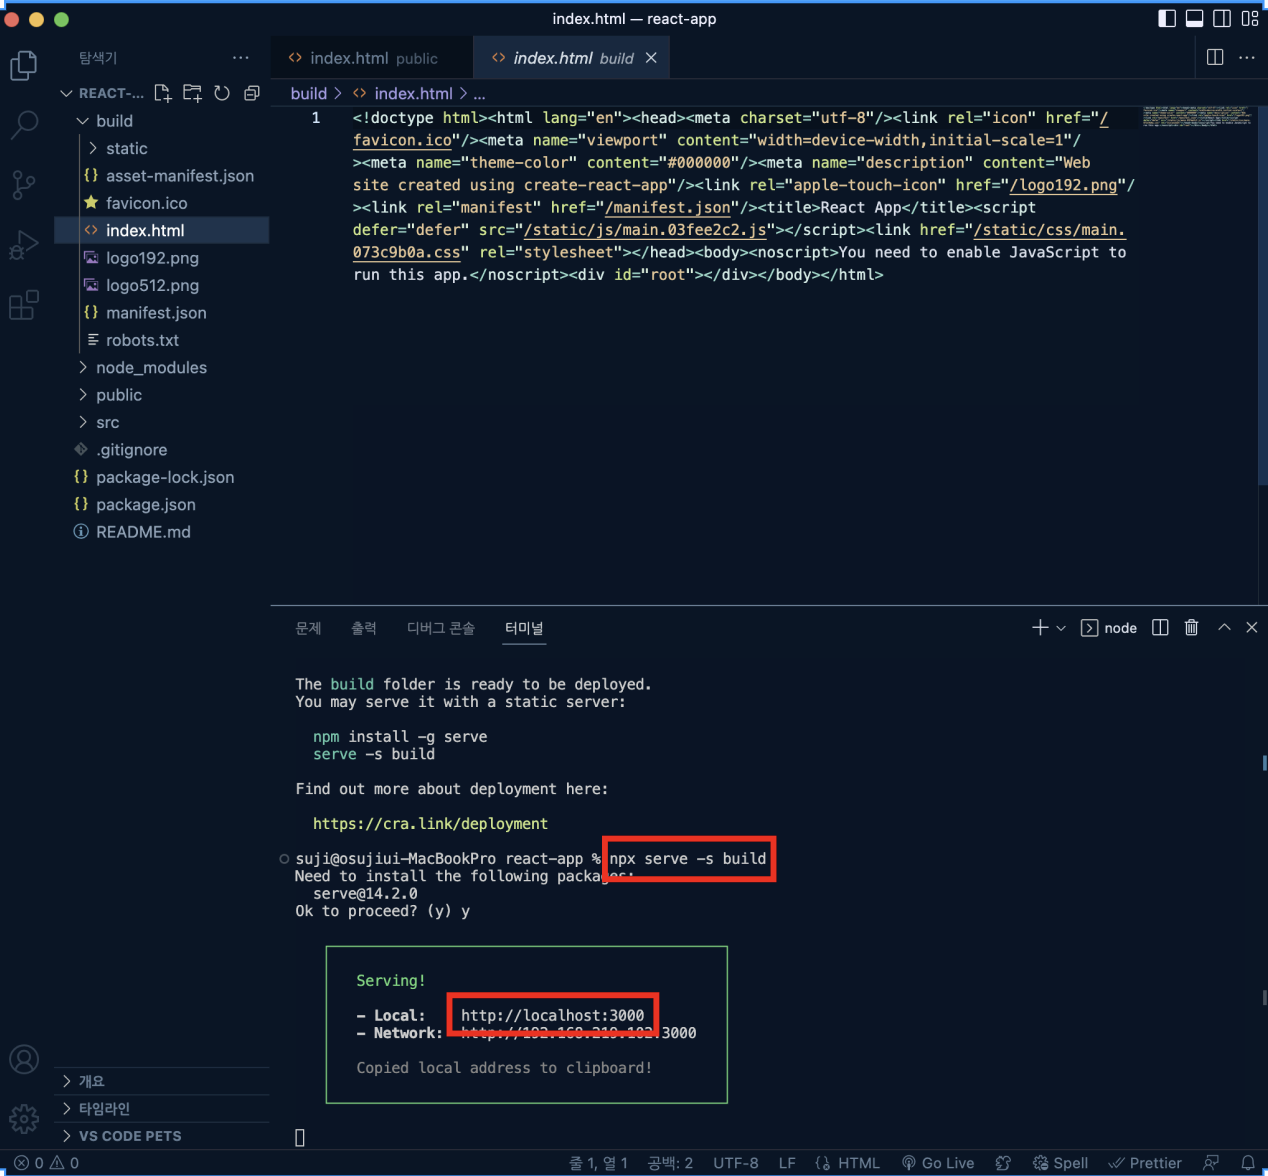Image resolution: width=1268 pixels, height=1176 pixels.
Task: Toggle bottom panel visibility
Action: pyautogui.click(x=1194, y=18)
